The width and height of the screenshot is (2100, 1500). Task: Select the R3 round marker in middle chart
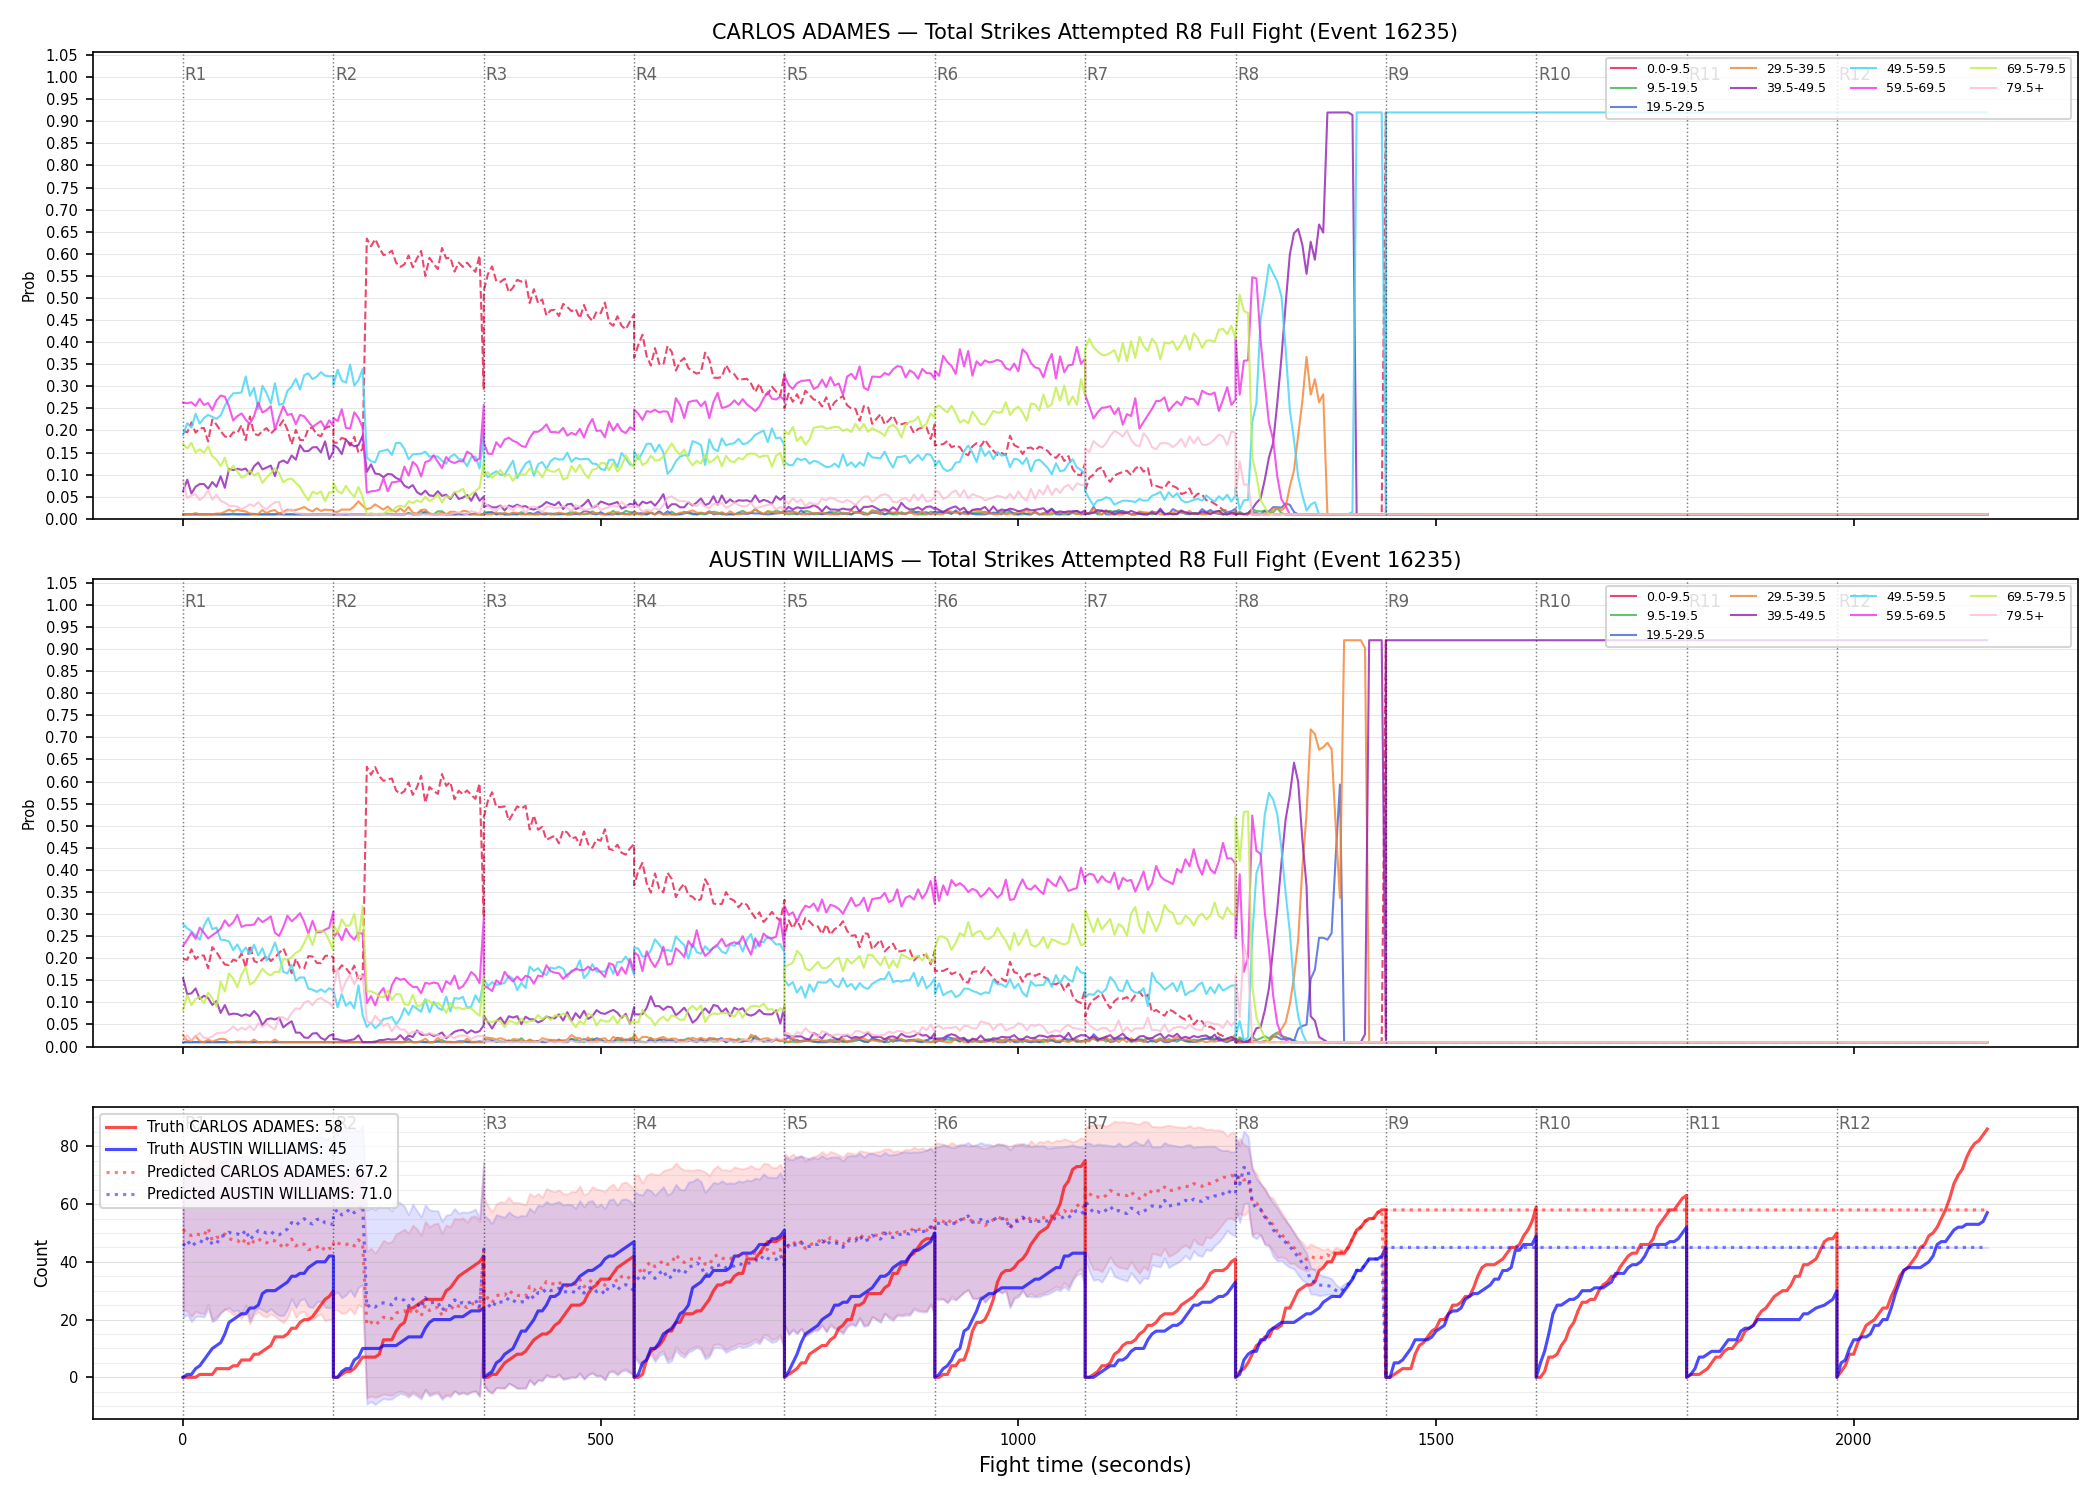[x=496, y=601]
